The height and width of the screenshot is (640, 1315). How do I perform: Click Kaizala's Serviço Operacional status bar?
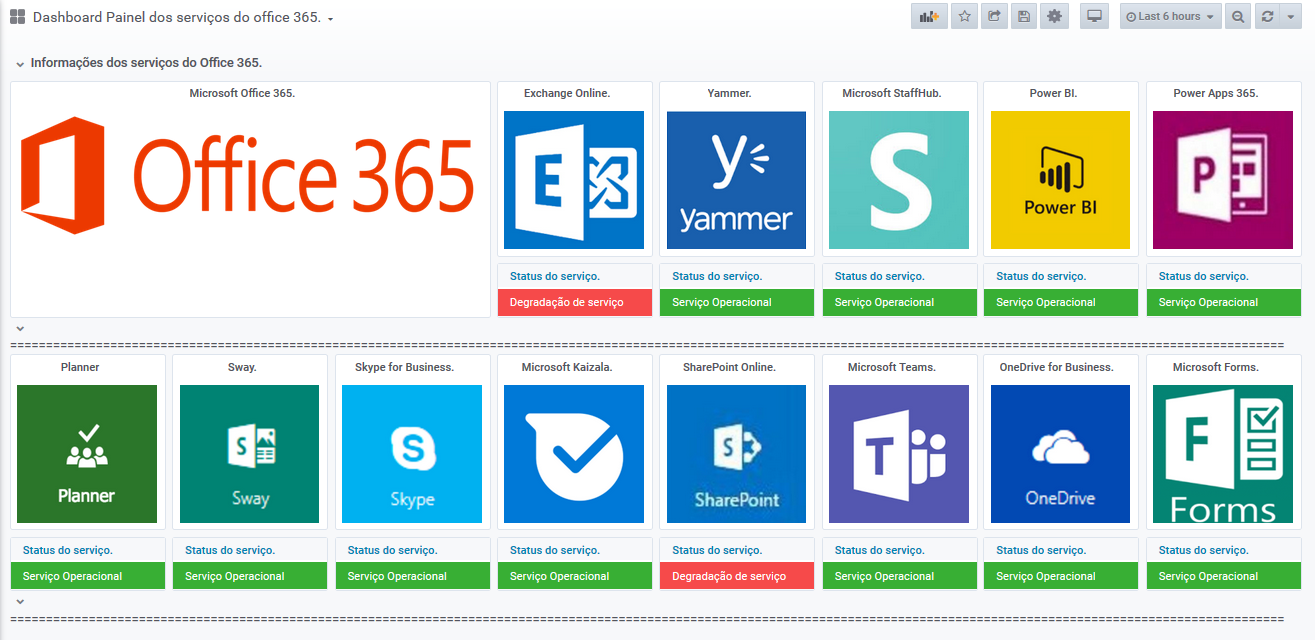click(575, 576)
